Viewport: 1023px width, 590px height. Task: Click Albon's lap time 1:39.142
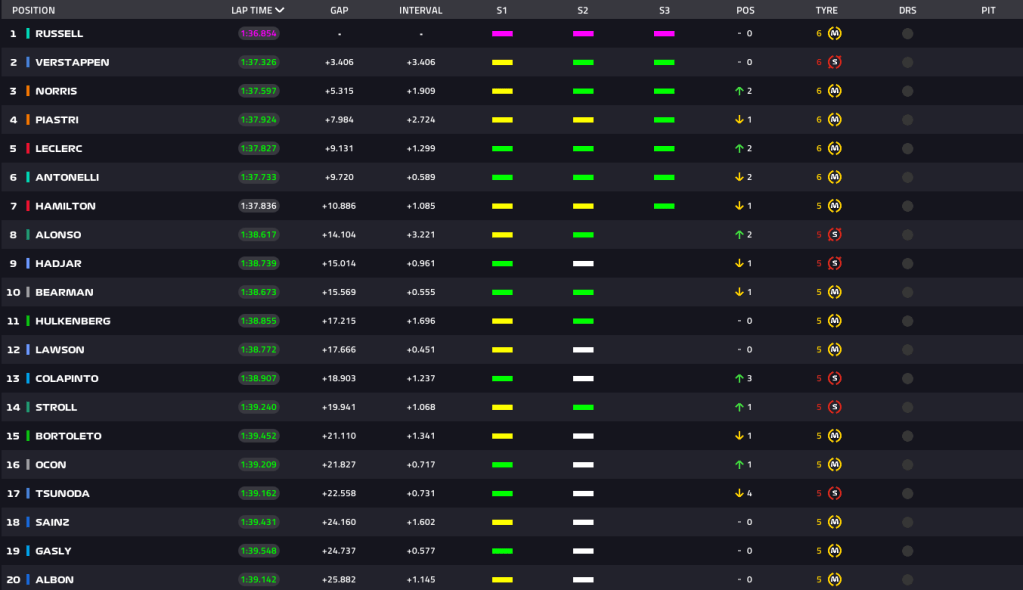258,579
